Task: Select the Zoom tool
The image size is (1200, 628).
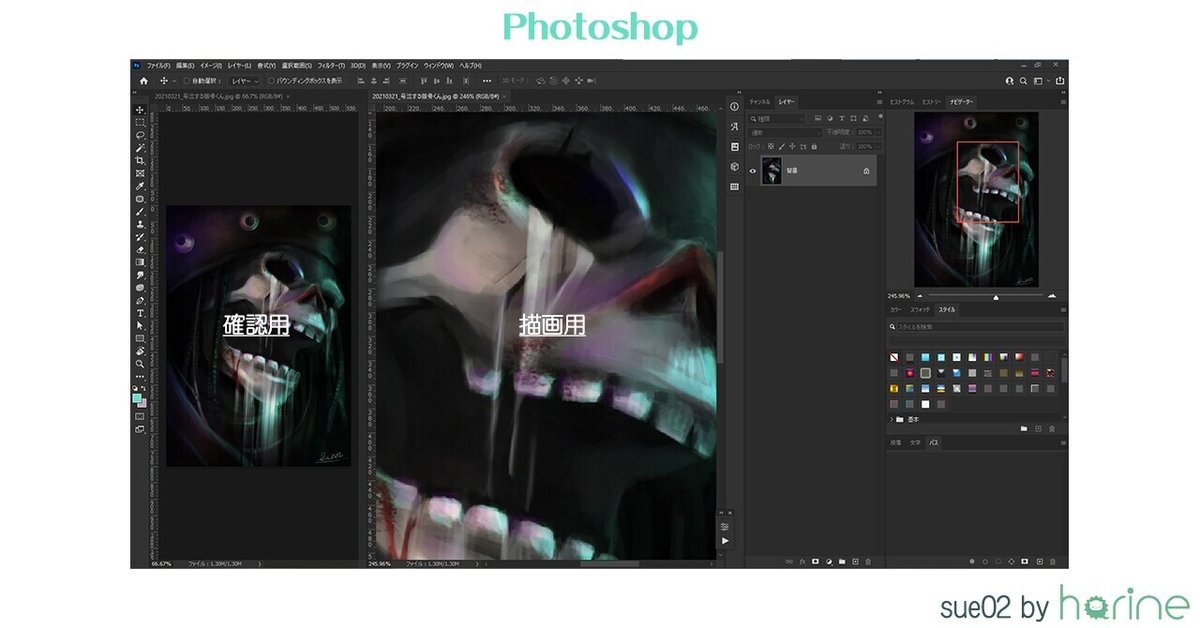Action: 140,365
